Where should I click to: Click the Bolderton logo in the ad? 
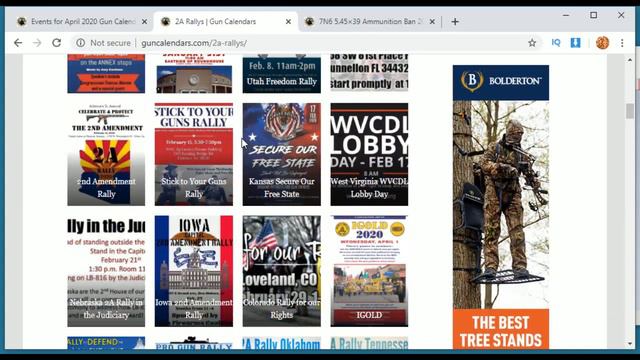point(501,82)
